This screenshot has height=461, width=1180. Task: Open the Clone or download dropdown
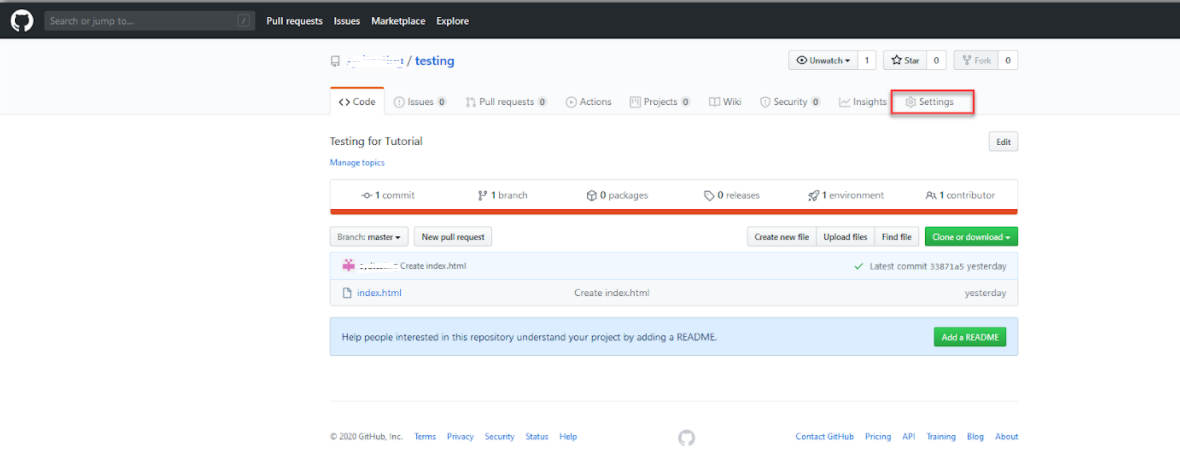click(971, 237)
